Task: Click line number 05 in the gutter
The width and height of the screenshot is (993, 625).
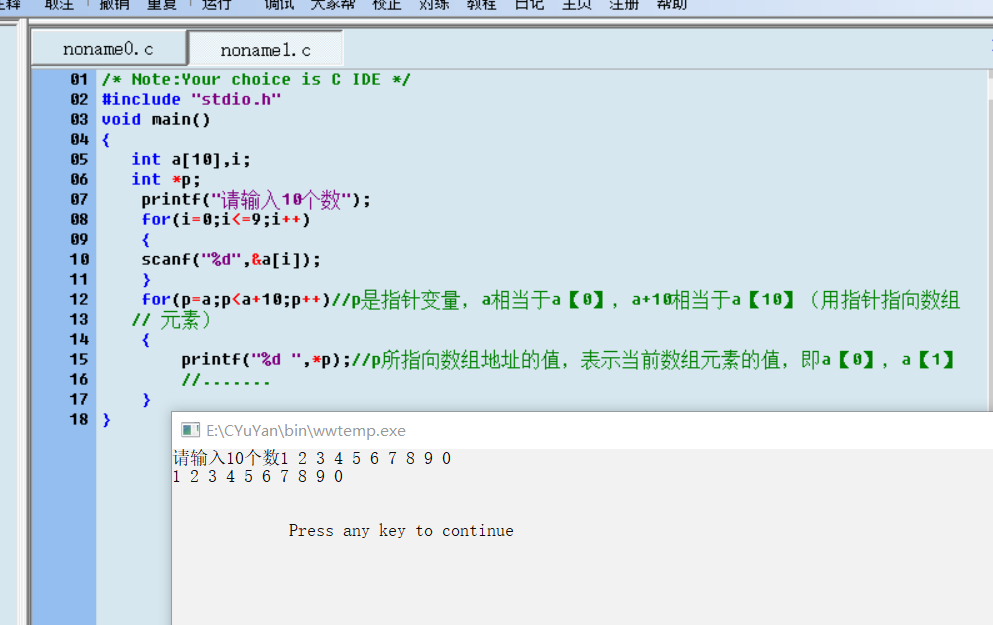Action: click(x=79, y=159)
